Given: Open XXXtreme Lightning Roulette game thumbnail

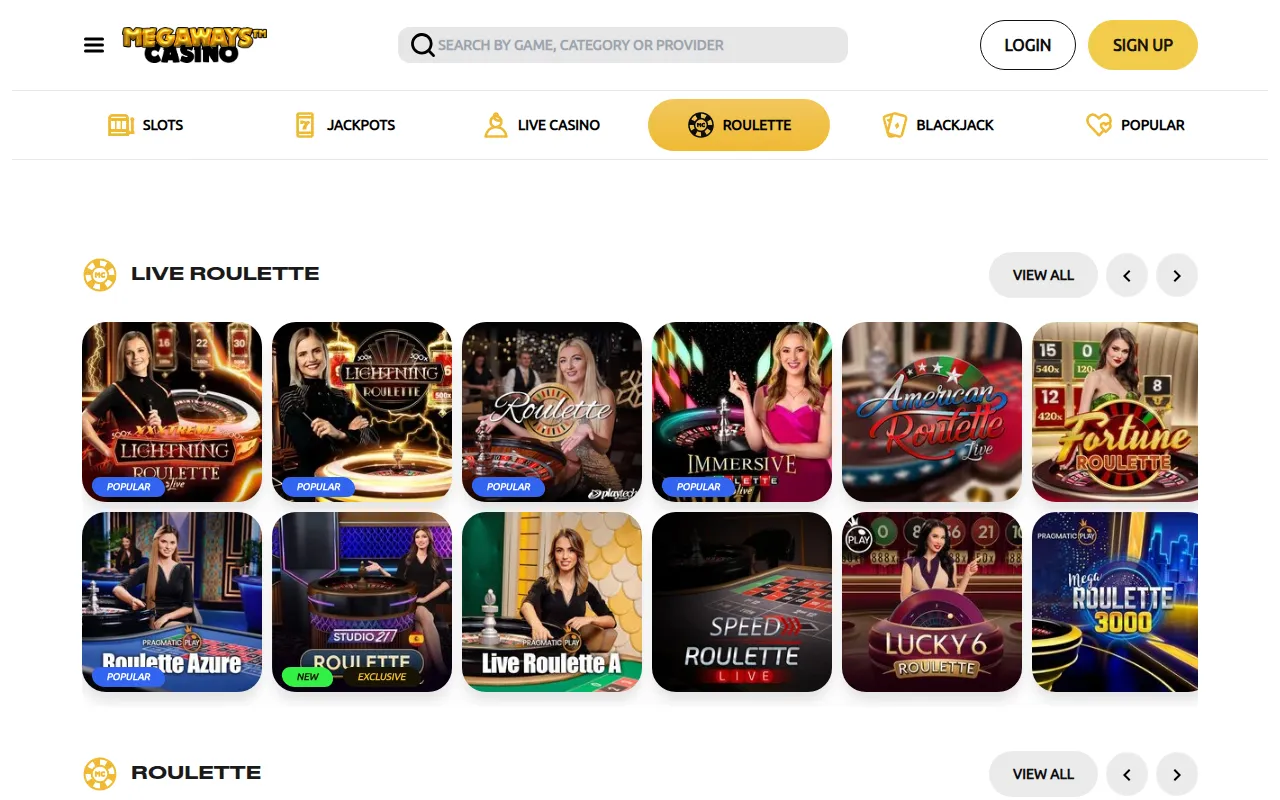Looking at the screenshot, I should pos(172,412).
